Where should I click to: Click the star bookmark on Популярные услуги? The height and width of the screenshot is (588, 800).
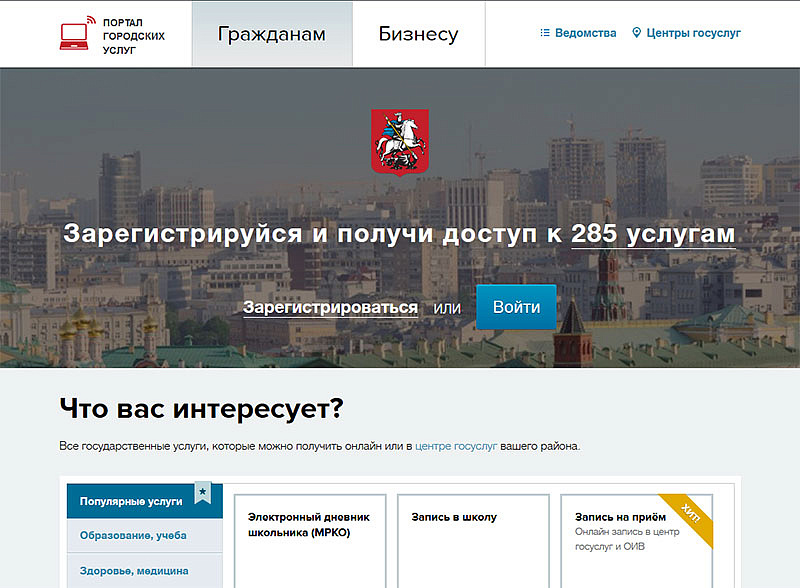point(203,493)
